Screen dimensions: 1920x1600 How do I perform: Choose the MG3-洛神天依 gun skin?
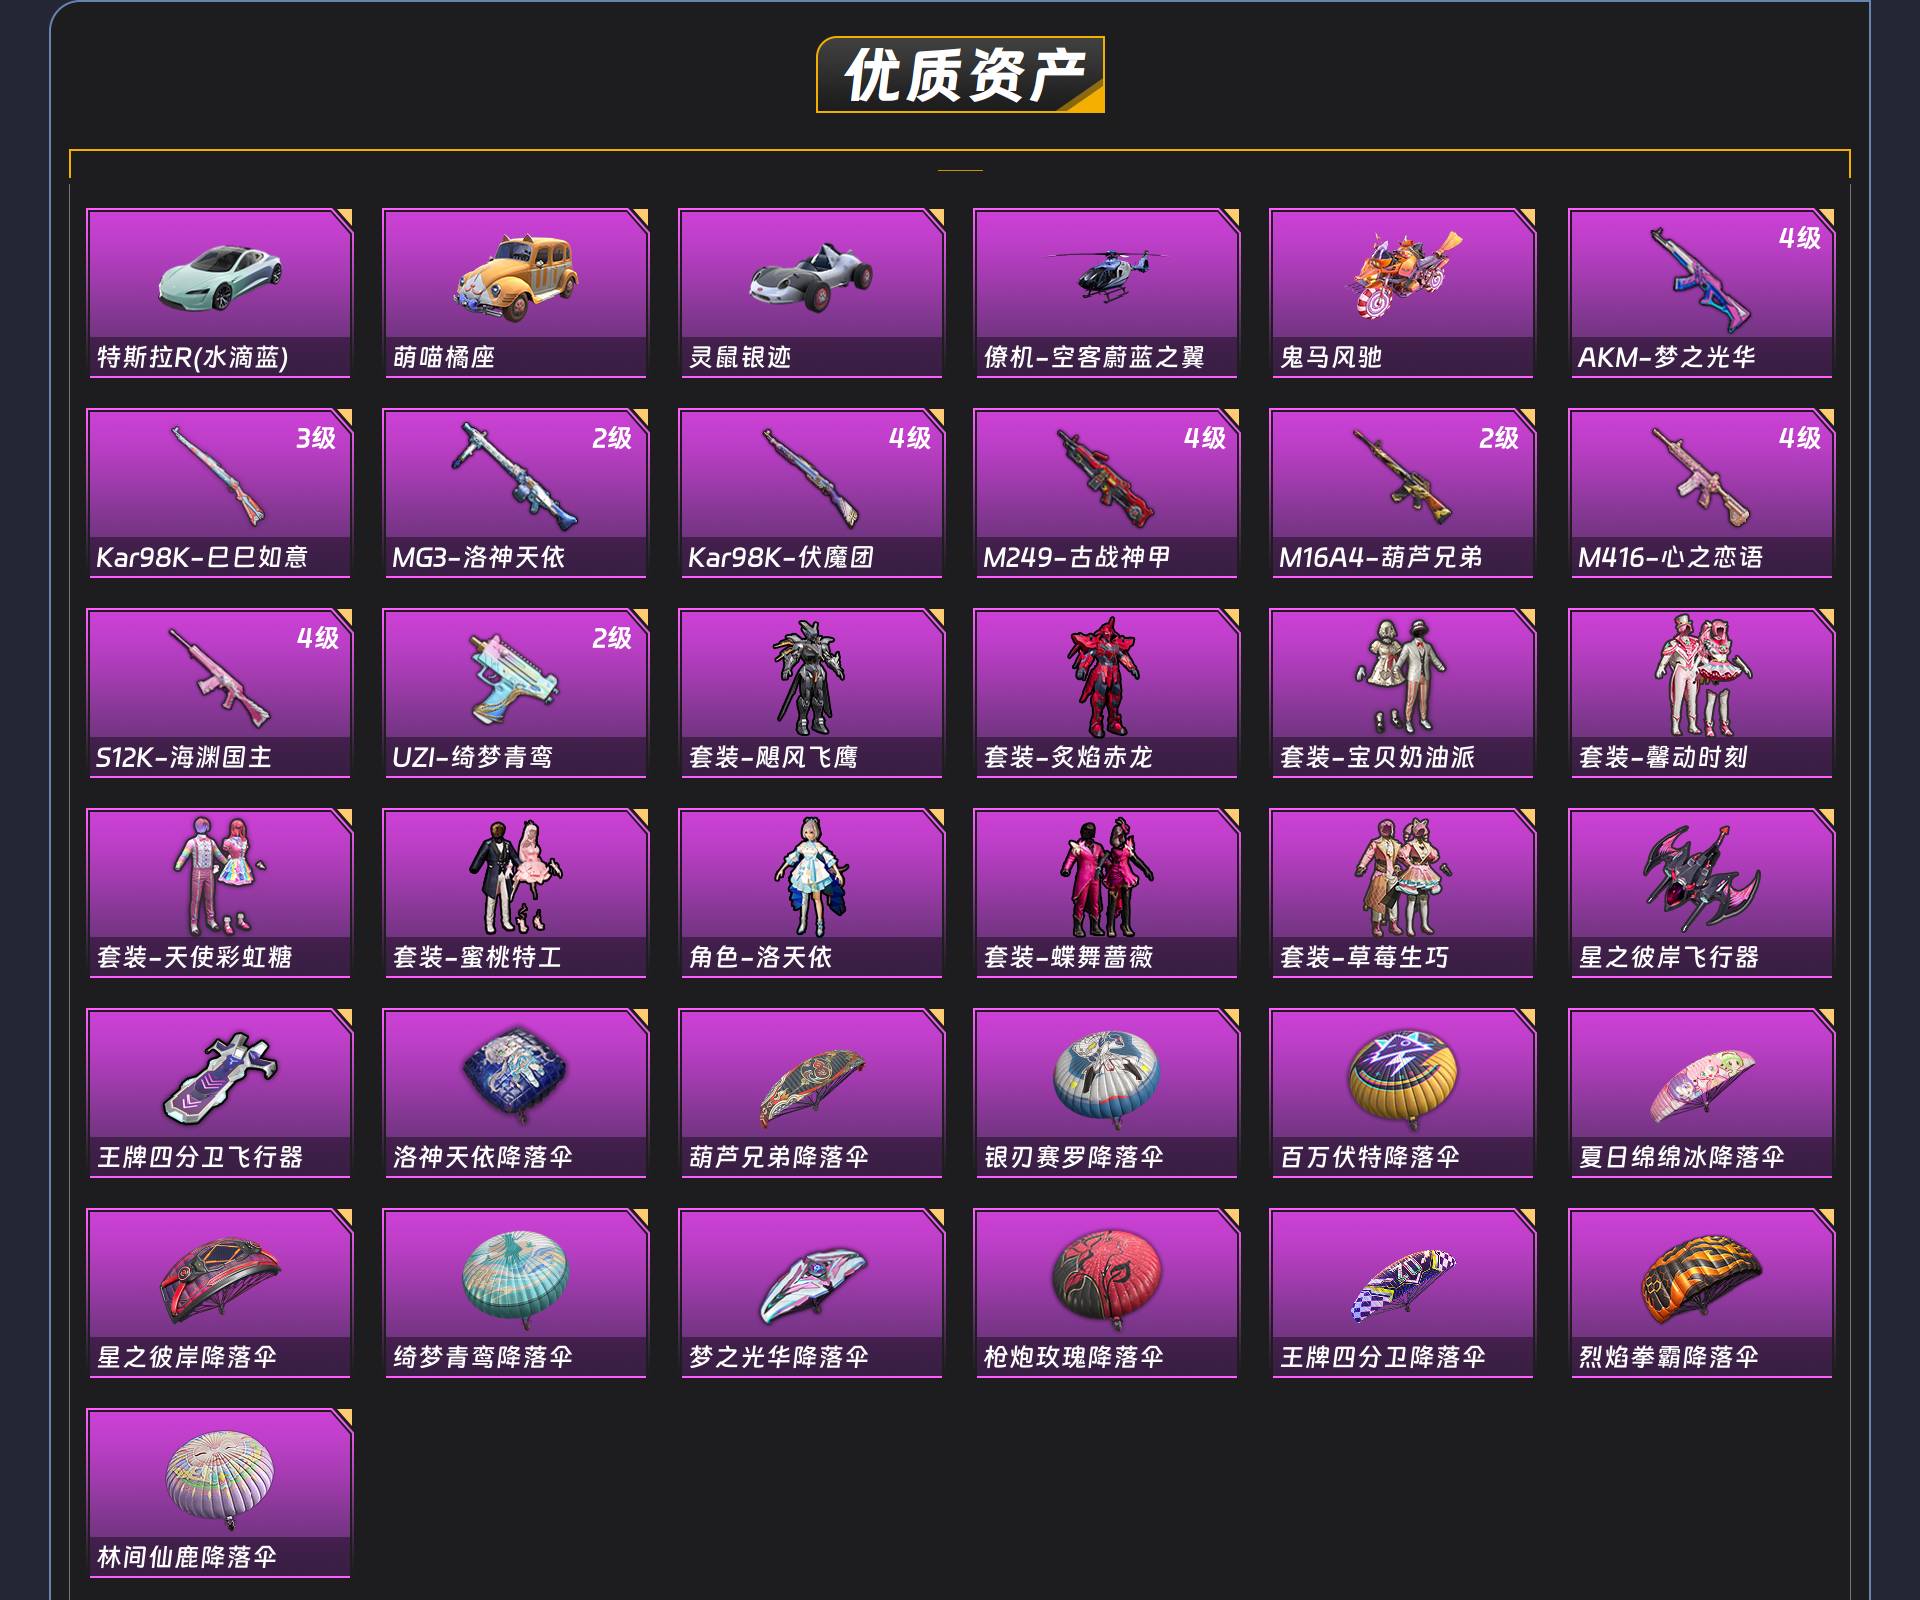(x=515, y=493)
